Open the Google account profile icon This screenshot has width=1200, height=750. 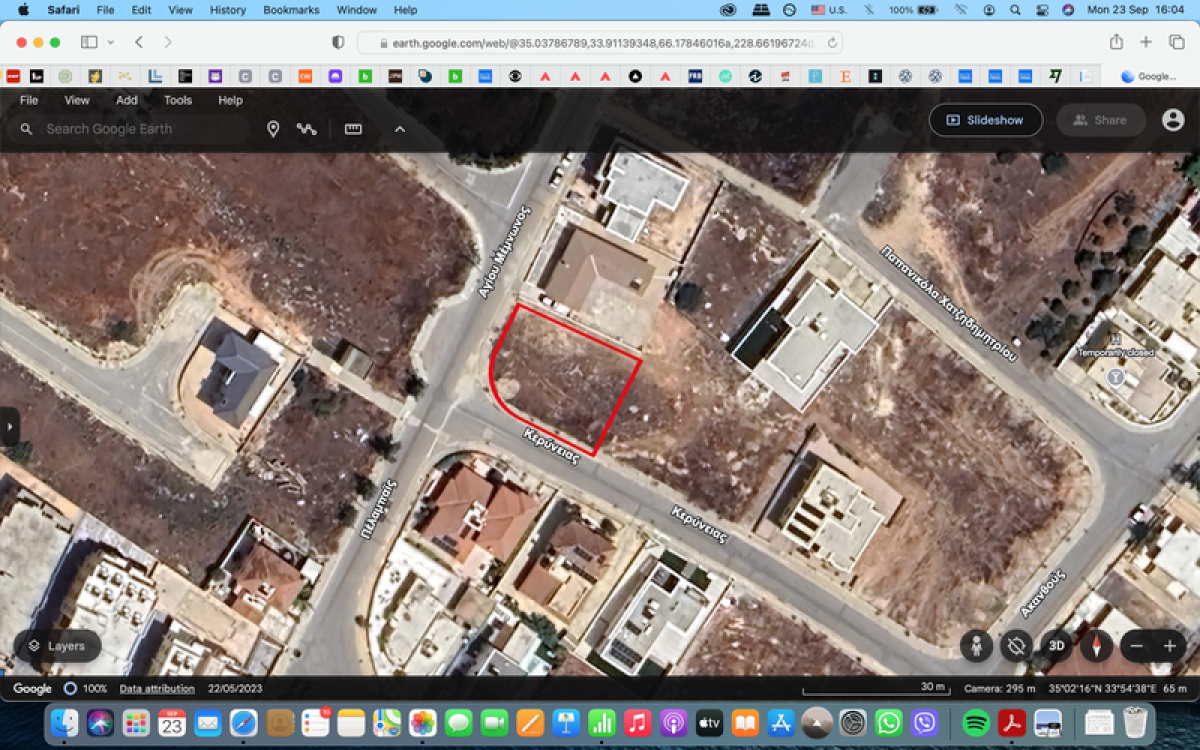[x=1173, y=120]
